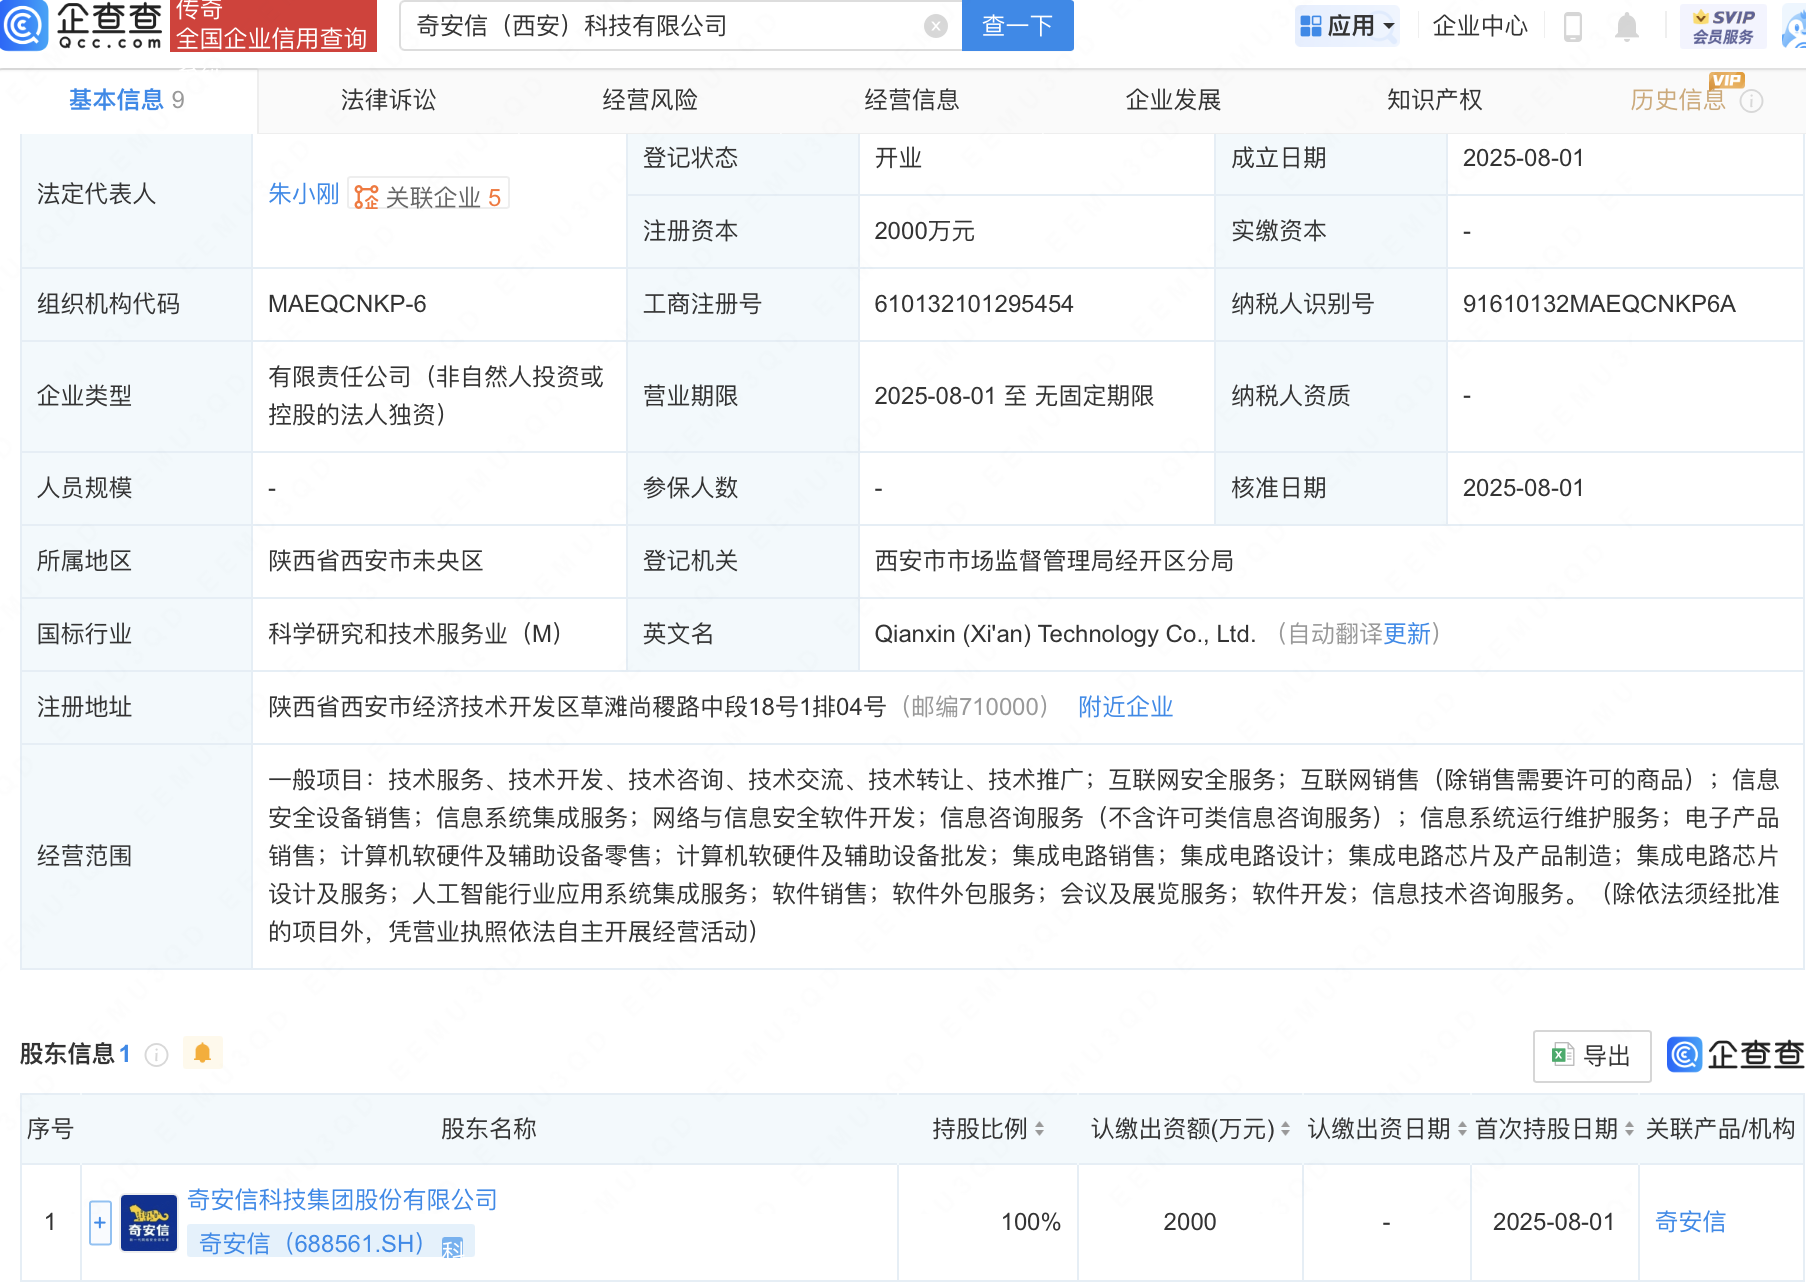Click the 查一下 search button
This screenshot has width=1806, height=1282.
(1017, 26)
